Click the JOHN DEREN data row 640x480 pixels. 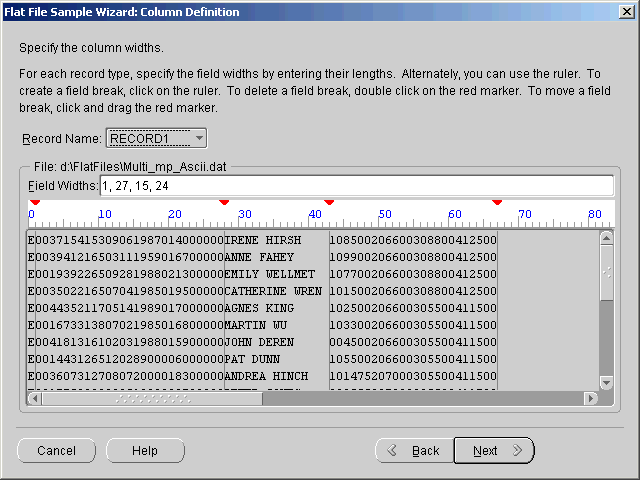pyautogui.click(x=262, y=342)
